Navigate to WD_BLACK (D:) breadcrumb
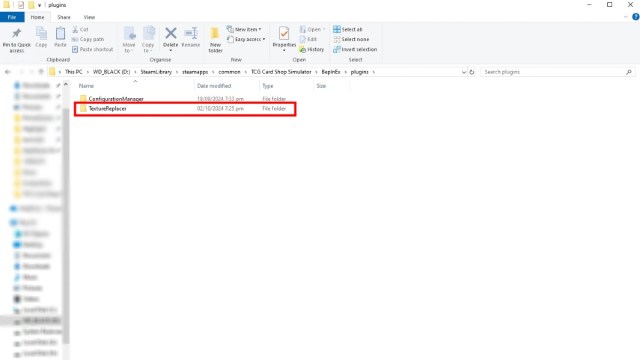The width and height of the screenshot is (640, 360). [111, 72]
